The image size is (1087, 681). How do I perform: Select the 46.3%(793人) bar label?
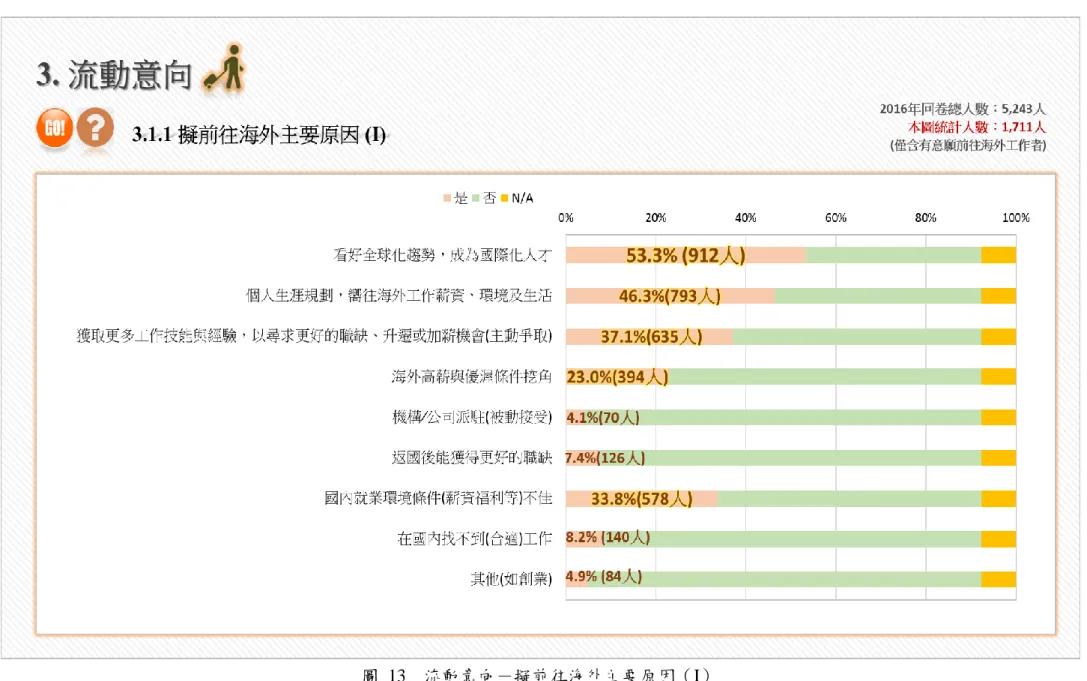[x=670, y=296]
